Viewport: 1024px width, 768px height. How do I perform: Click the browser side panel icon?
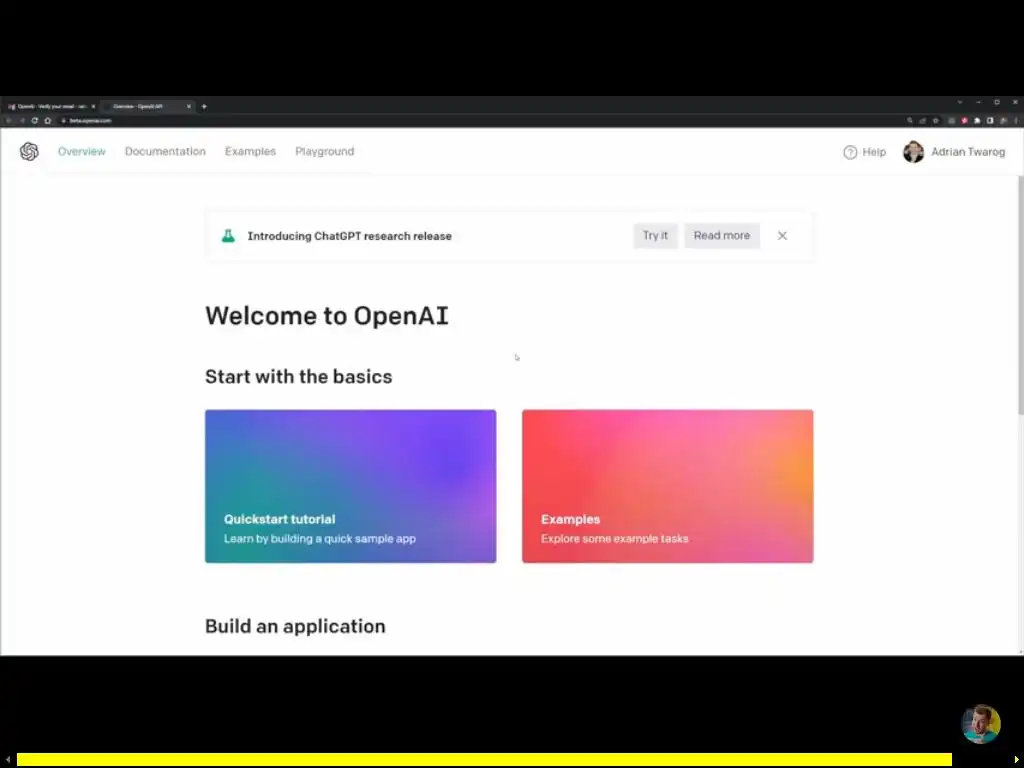990,120
